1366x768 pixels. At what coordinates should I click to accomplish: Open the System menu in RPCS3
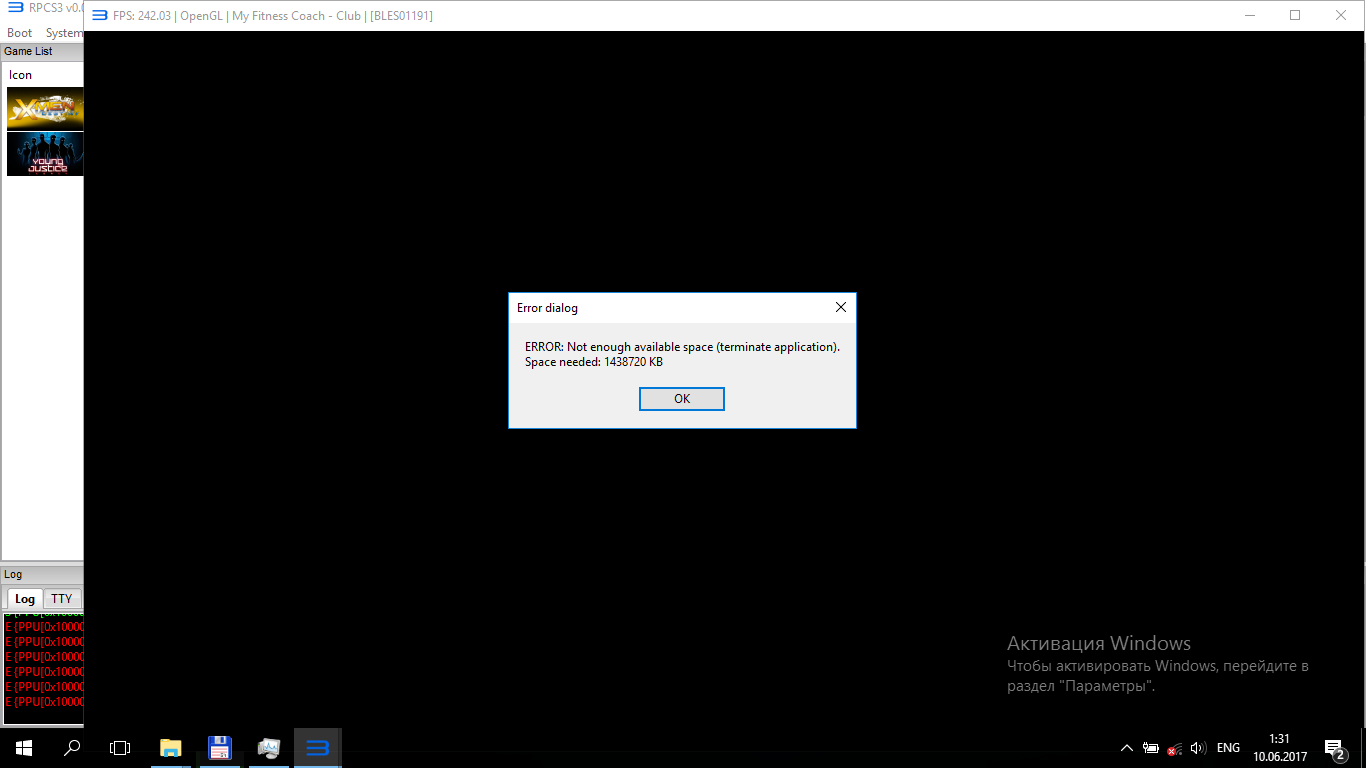[x=64, y=33]
